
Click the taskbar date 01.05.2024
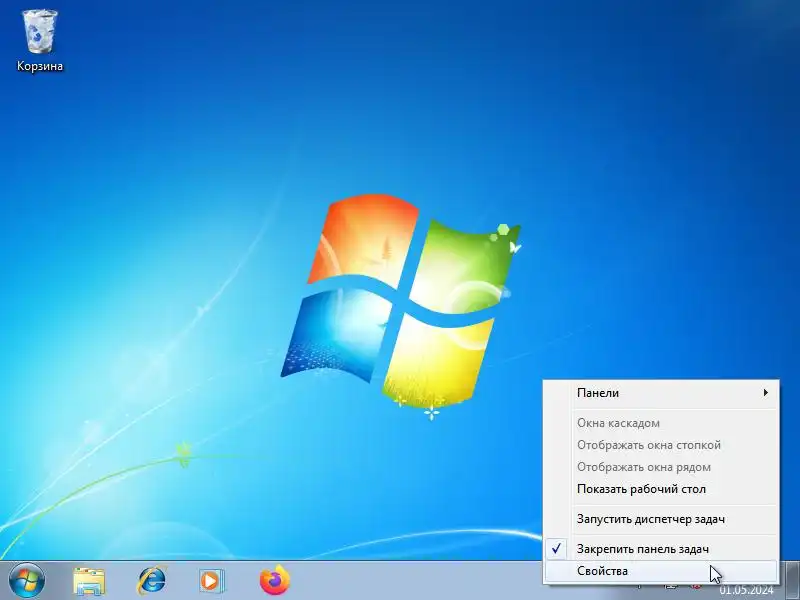pos(746,590)
